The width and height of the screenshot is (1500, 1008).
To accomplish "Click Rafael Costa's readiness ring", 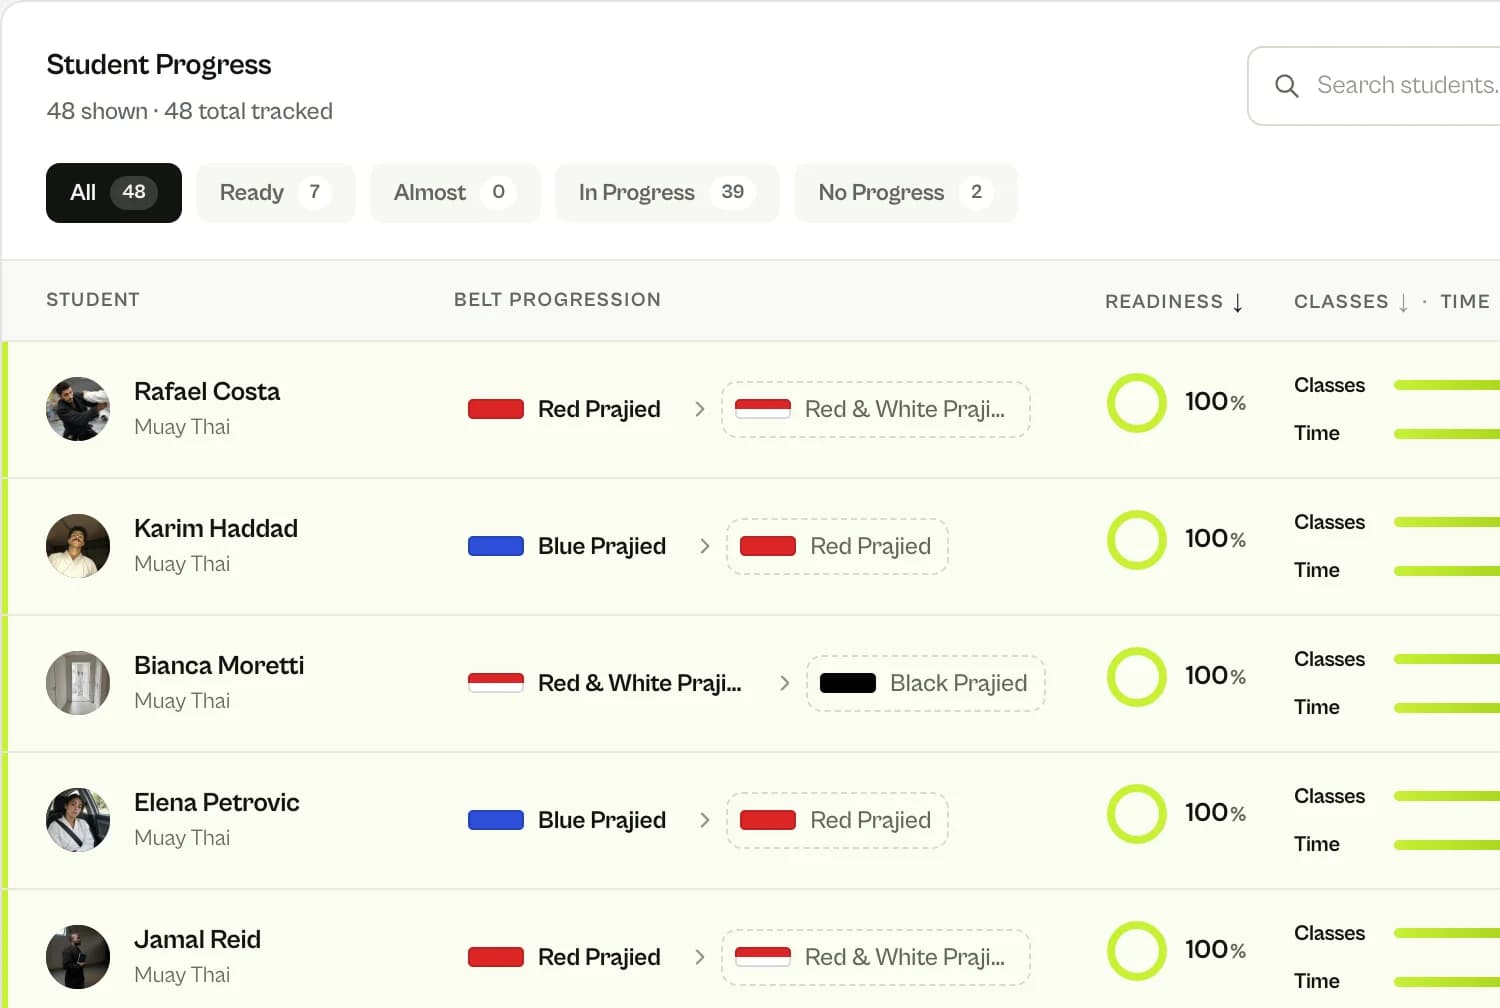I will 1137,403.
